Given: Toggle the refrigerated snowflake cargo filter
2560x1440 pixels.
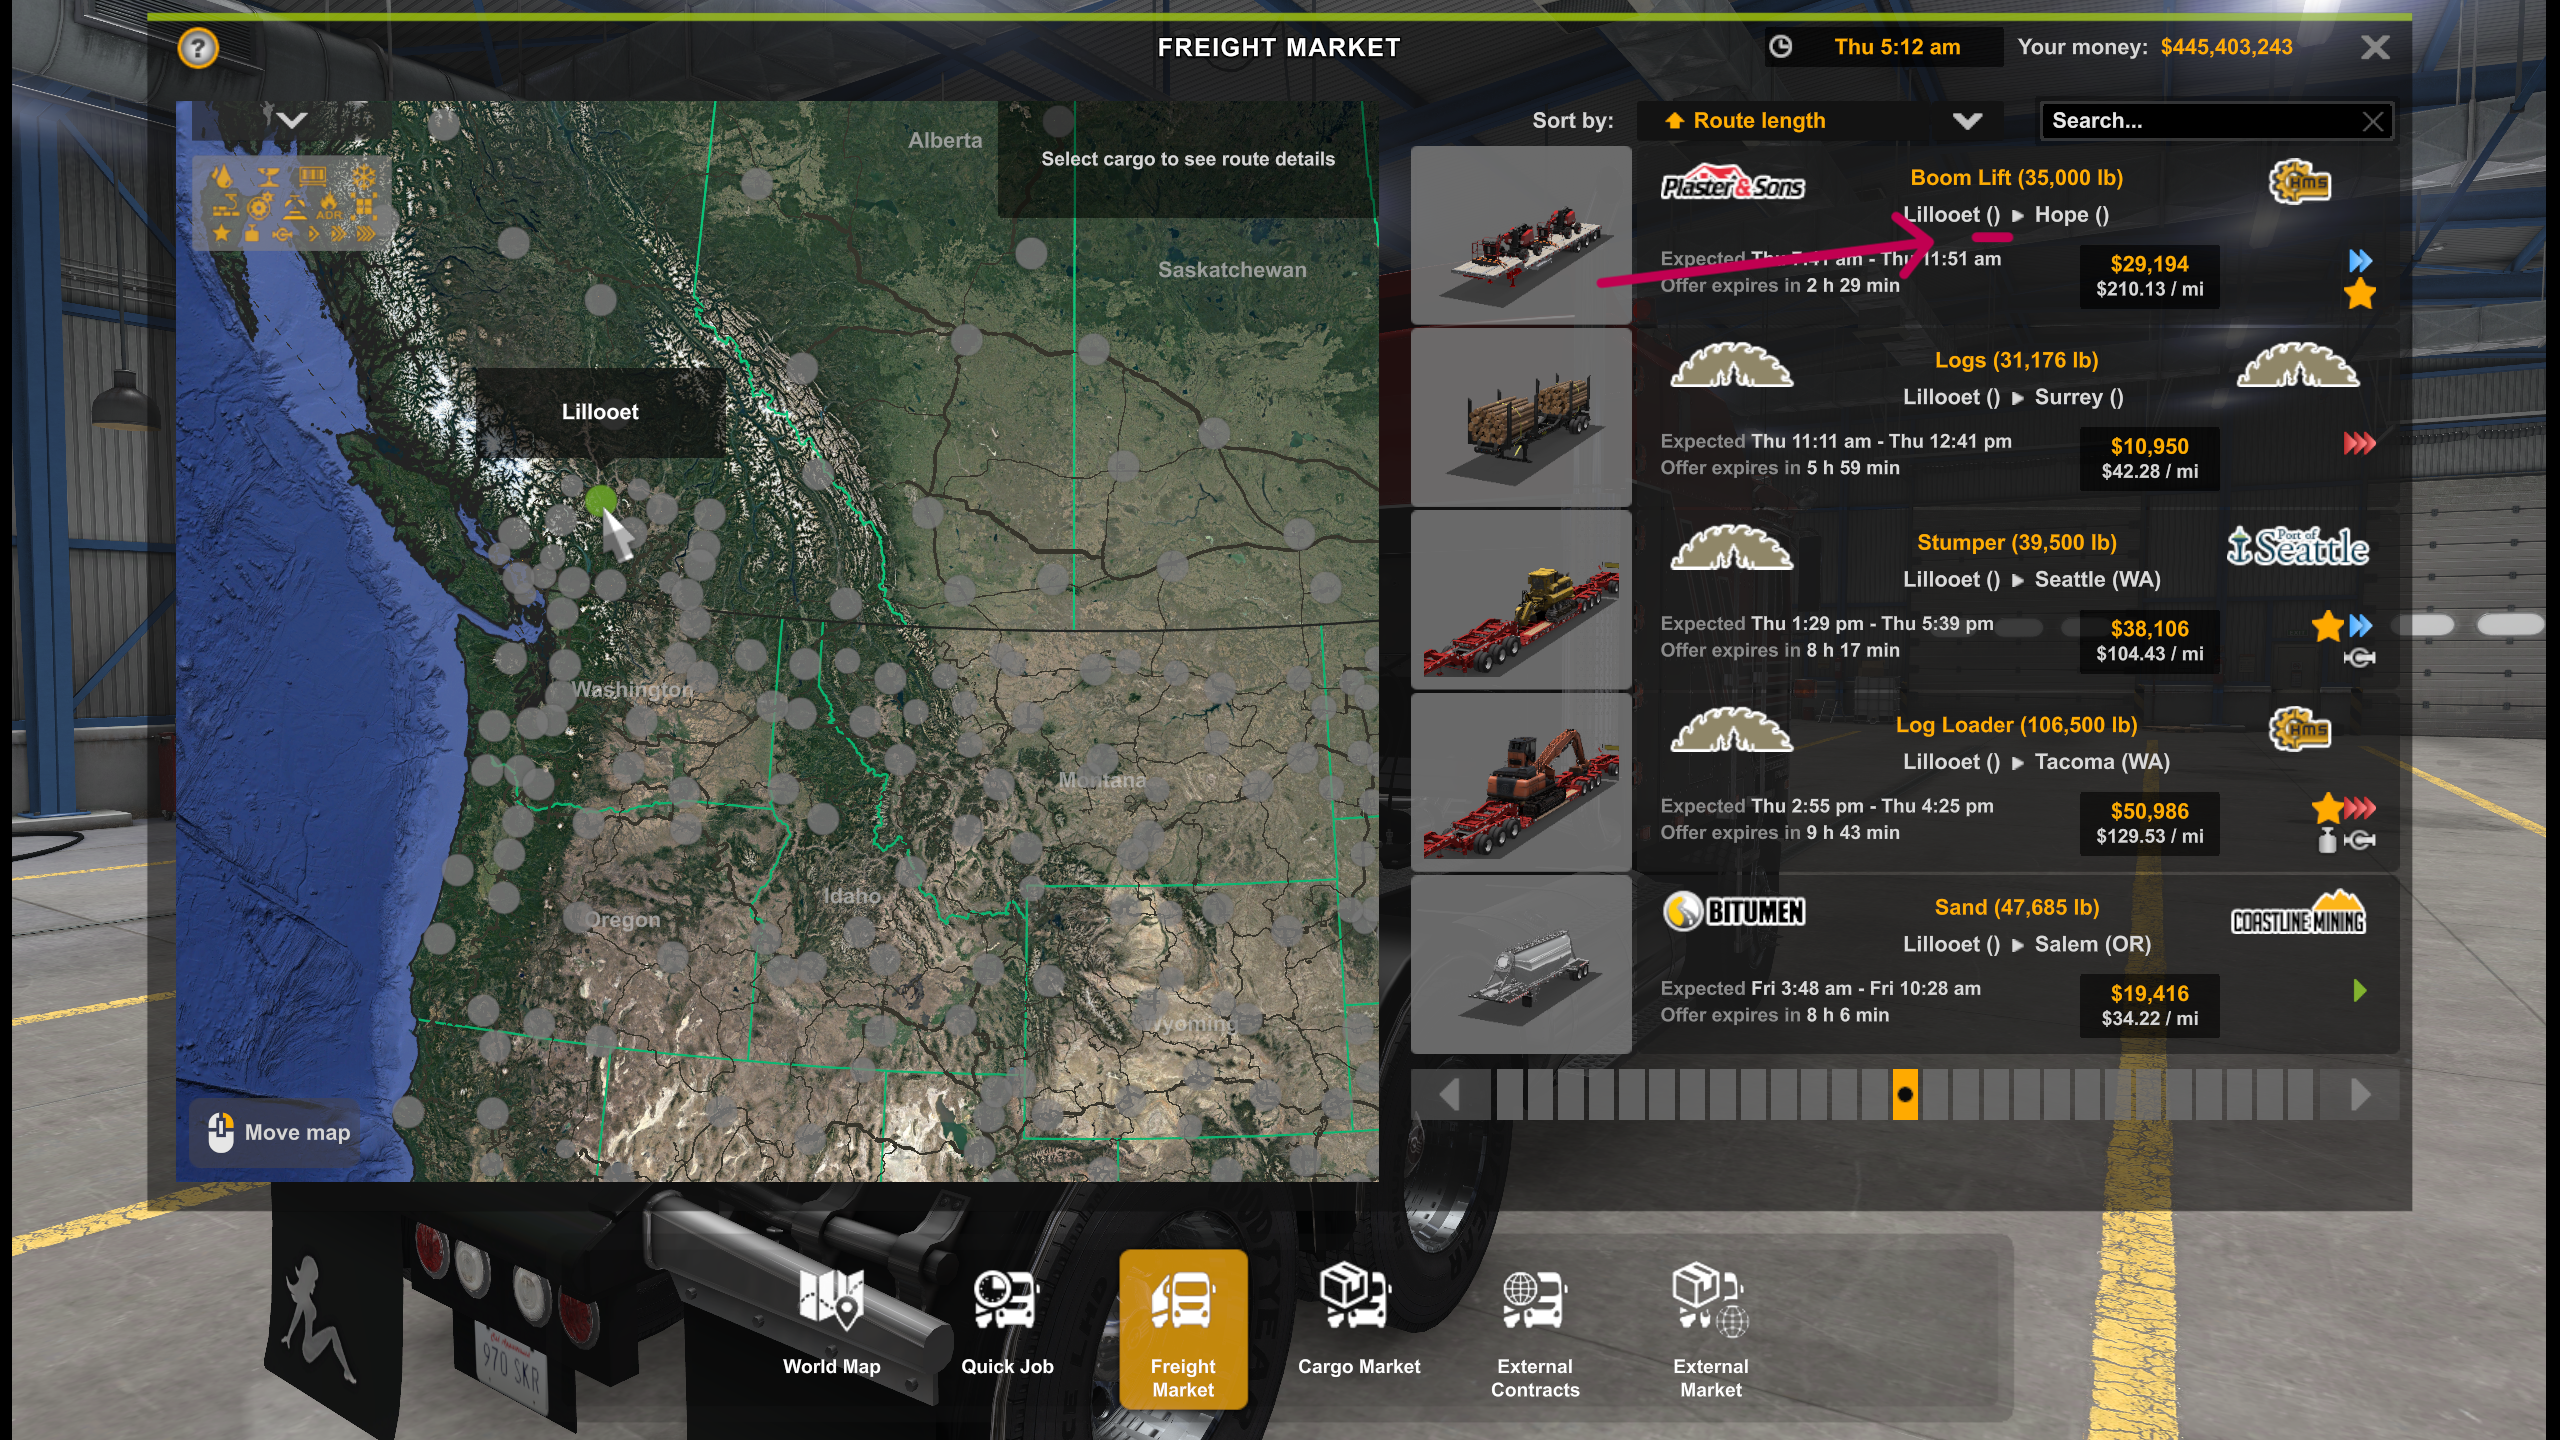Looking at the screenshot, I should [x=363, y=178].
